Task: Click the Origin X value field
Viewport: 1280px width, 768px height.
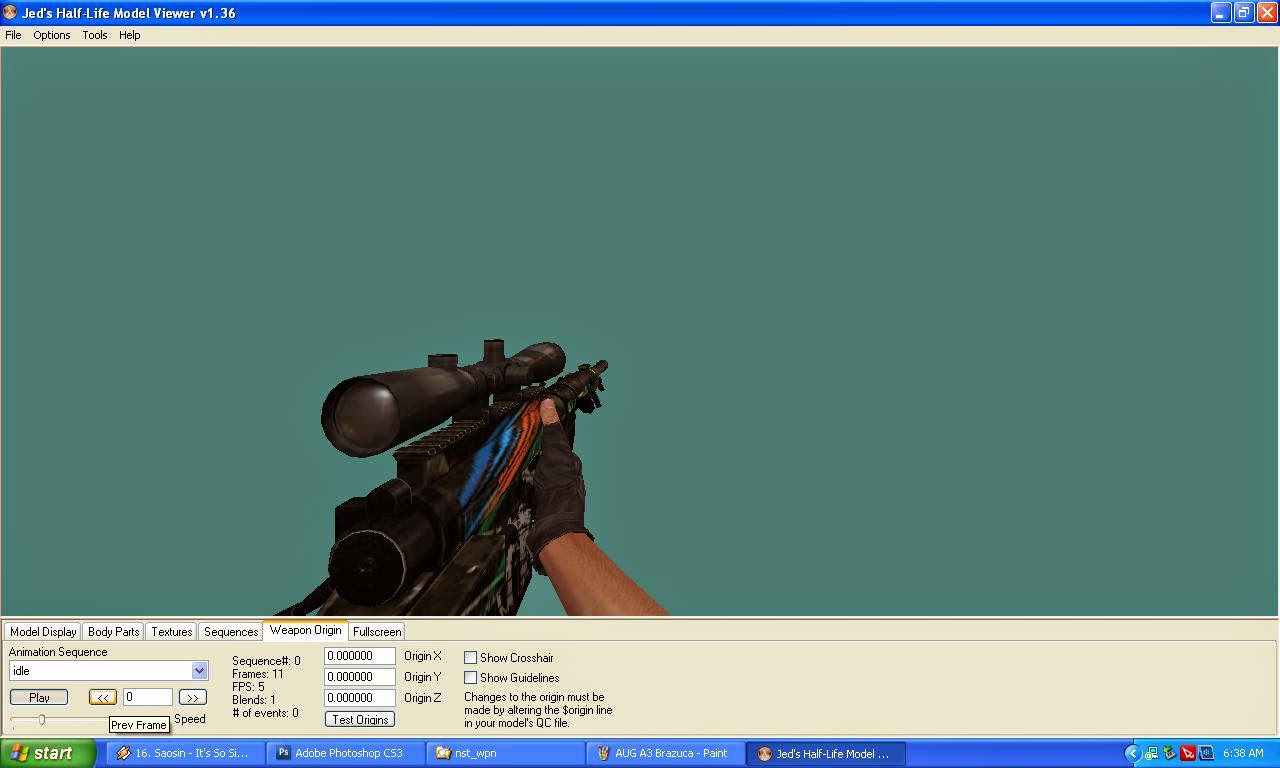Action: click(x=360, y=656)
